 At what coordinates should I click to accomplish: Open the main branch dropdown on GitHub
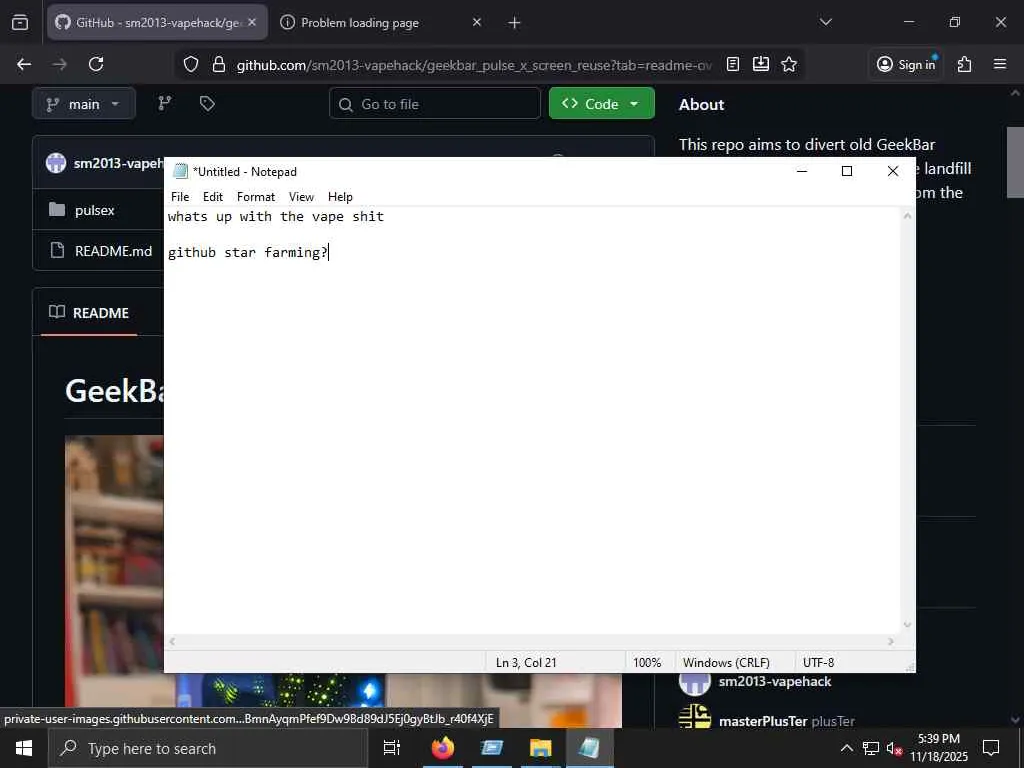point(84,104)
